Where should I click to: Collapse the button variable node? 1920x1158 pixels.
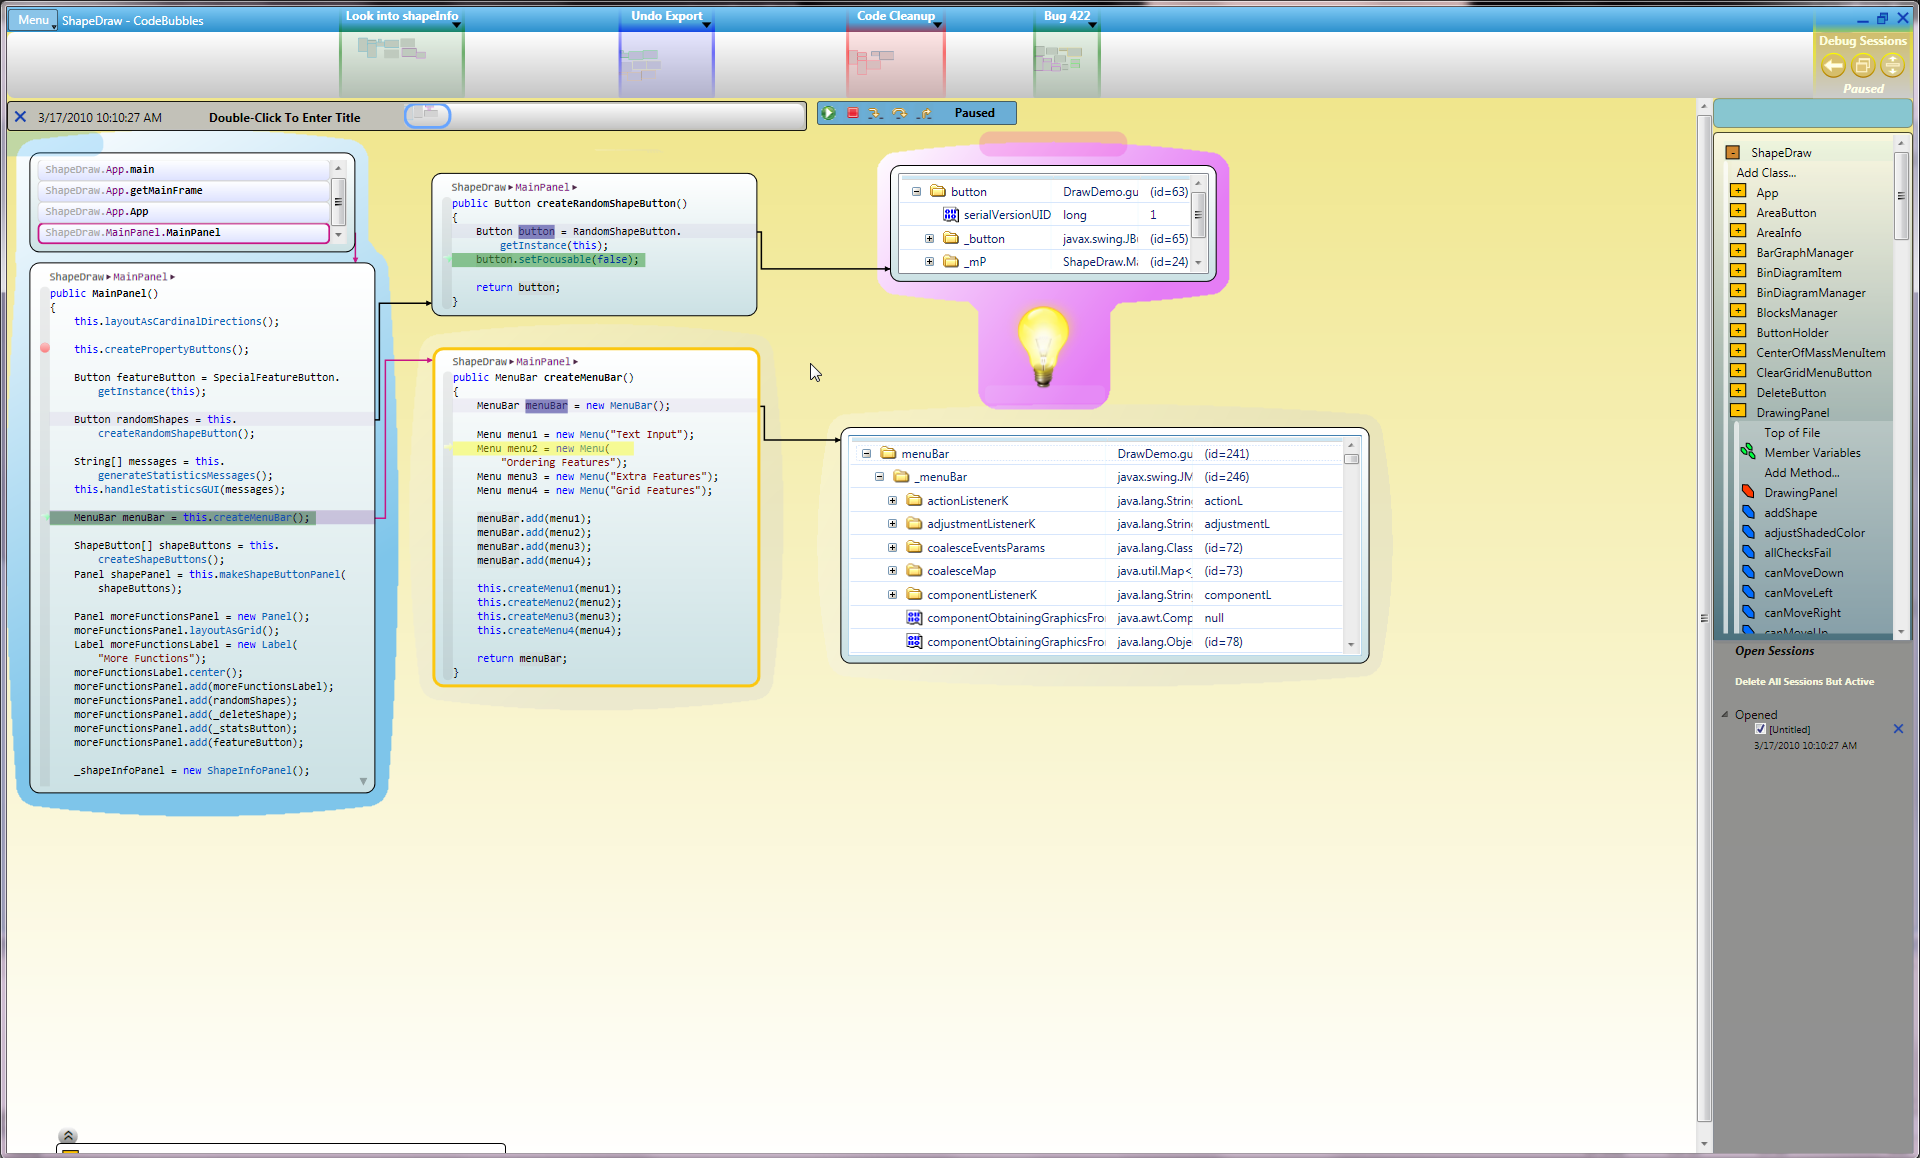pyautogui.click(x=916, y=191)
